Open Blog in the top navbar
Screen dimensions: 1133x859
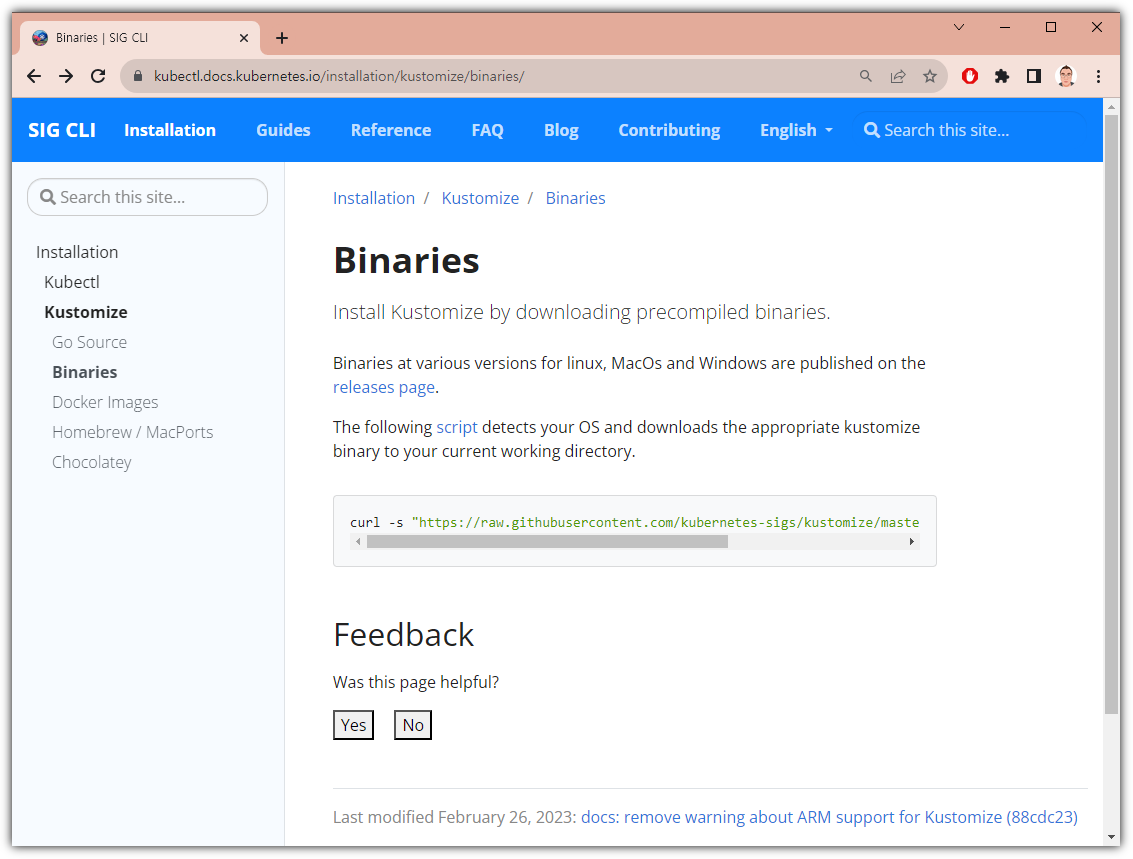click(x=561, y=130)
